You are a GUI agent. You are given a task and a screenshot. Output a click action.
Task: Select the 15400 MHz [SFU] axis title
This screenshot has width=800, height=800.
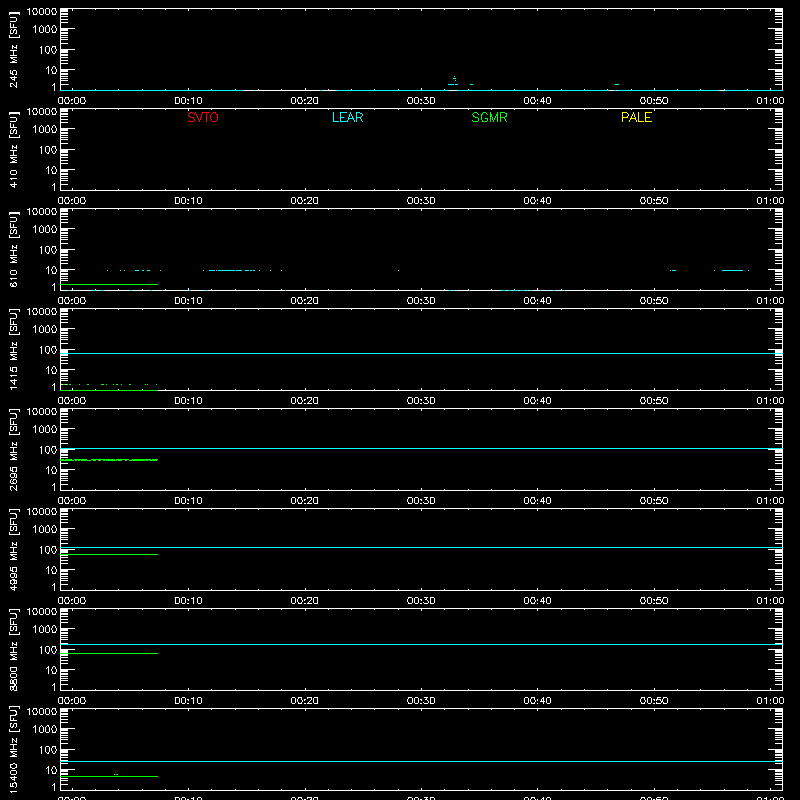click(x=13, y=749)
